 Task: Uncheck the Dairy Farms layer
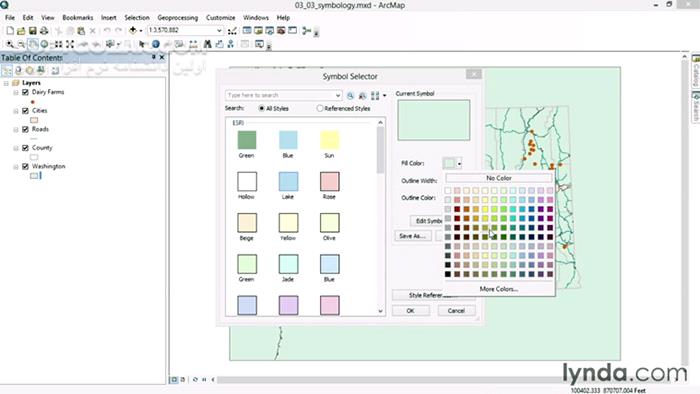[x=25, y=92]
